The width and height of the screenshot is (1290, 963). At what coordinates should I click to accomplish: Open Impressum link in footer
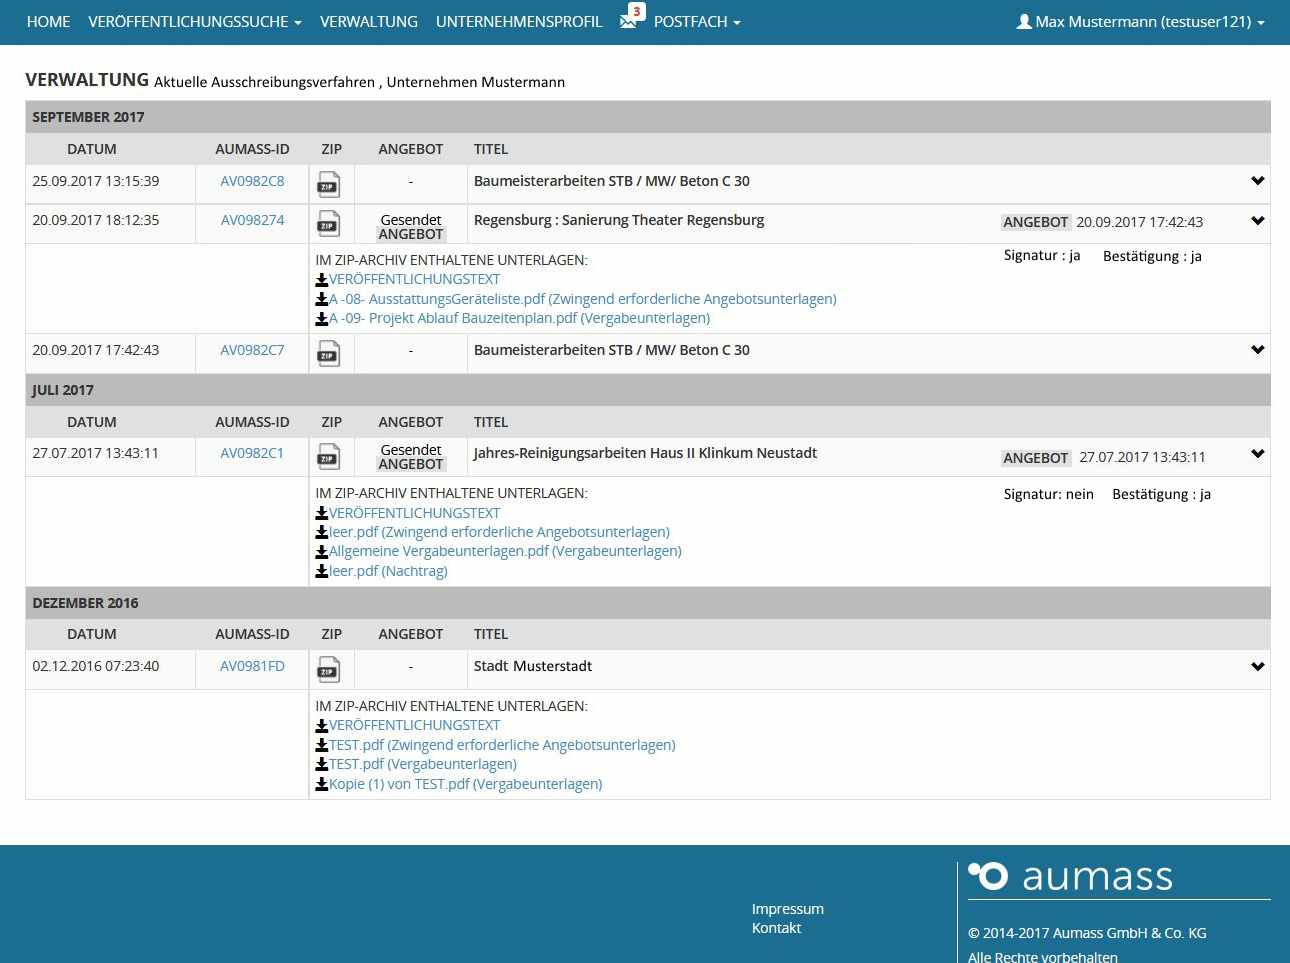click(788, 909)
